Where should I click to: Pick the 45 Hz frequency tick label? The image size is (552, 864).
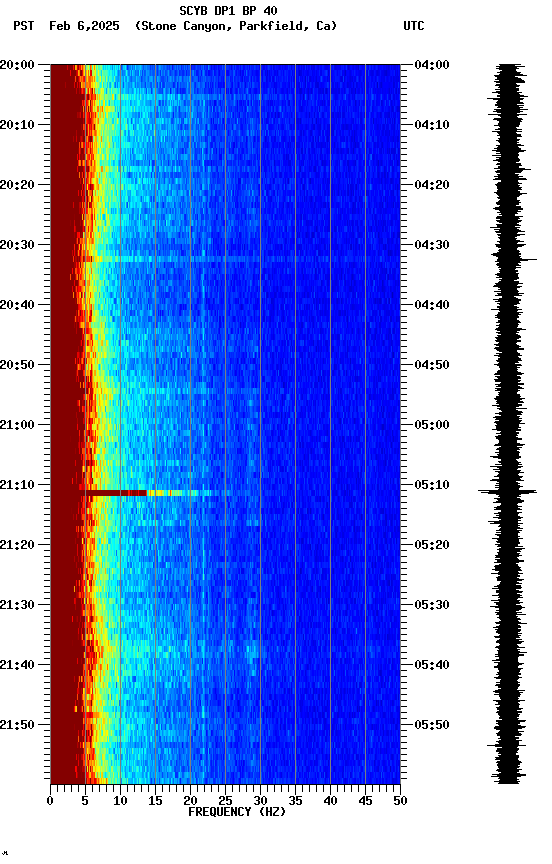(x=365, y=801)
